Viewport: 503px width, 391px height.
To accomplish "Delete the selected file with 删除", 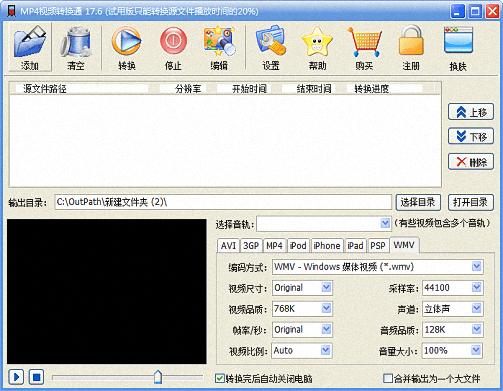I will point(471,162).
